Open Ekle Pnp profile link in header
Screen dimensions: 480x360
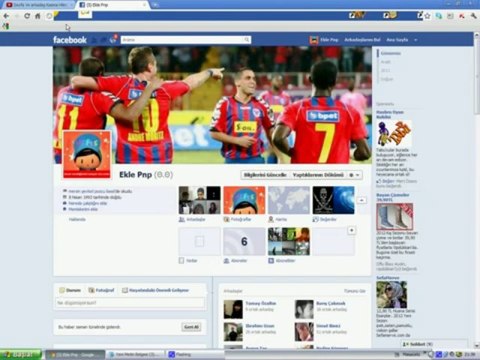point(329,40)
